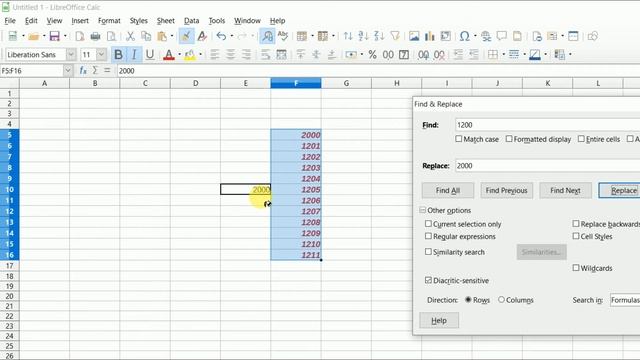Click the Find Next button
Image resolution: width=640 pixels, height=360 pixels.
pyautogui.click(x=565, y=190)
